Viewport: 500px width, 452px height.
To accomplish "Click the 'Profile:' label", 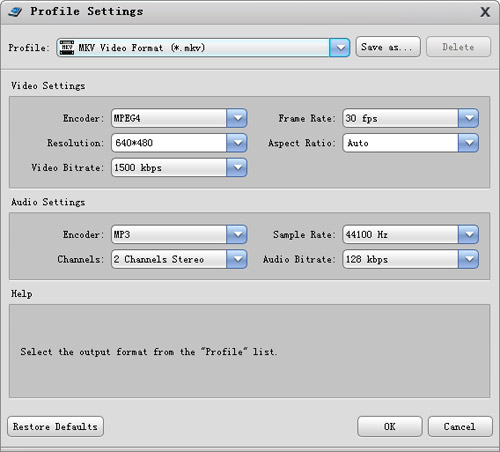I will click(x=29, y=48).
